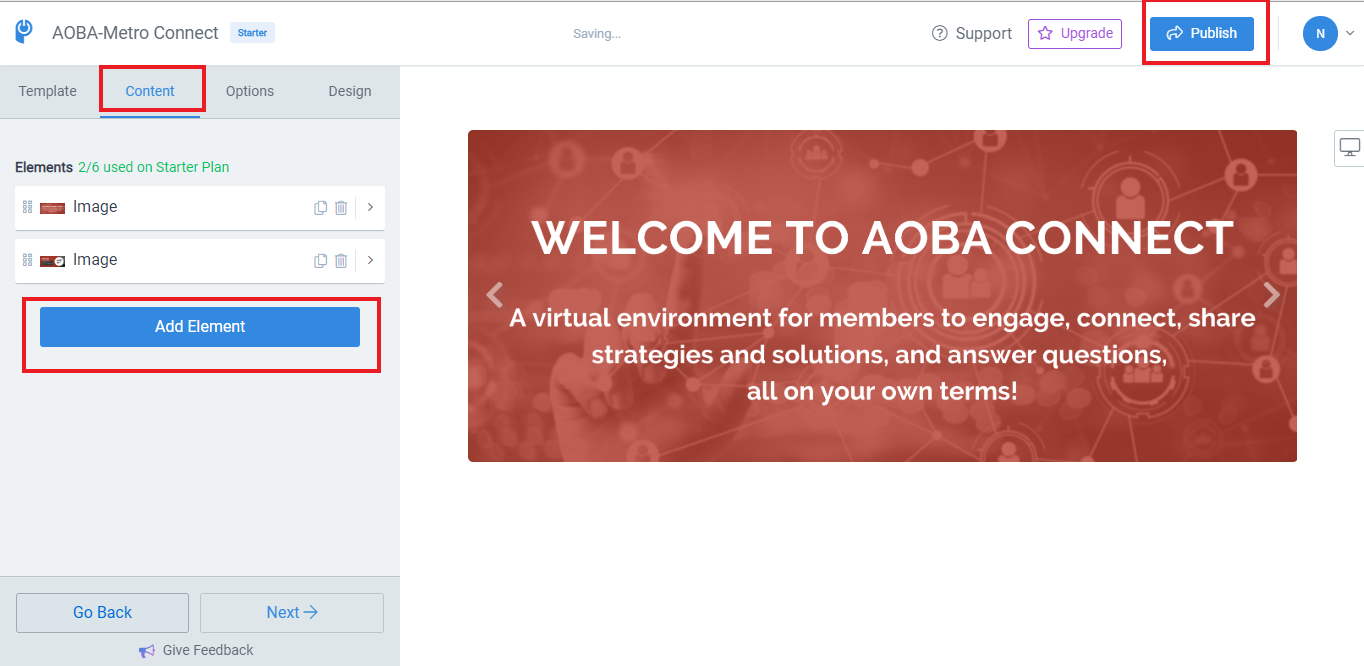Viewport: 1364px width, 666px height.
Task: Click the share arrow icon in Publish
Action: (x=1175, y=33)
